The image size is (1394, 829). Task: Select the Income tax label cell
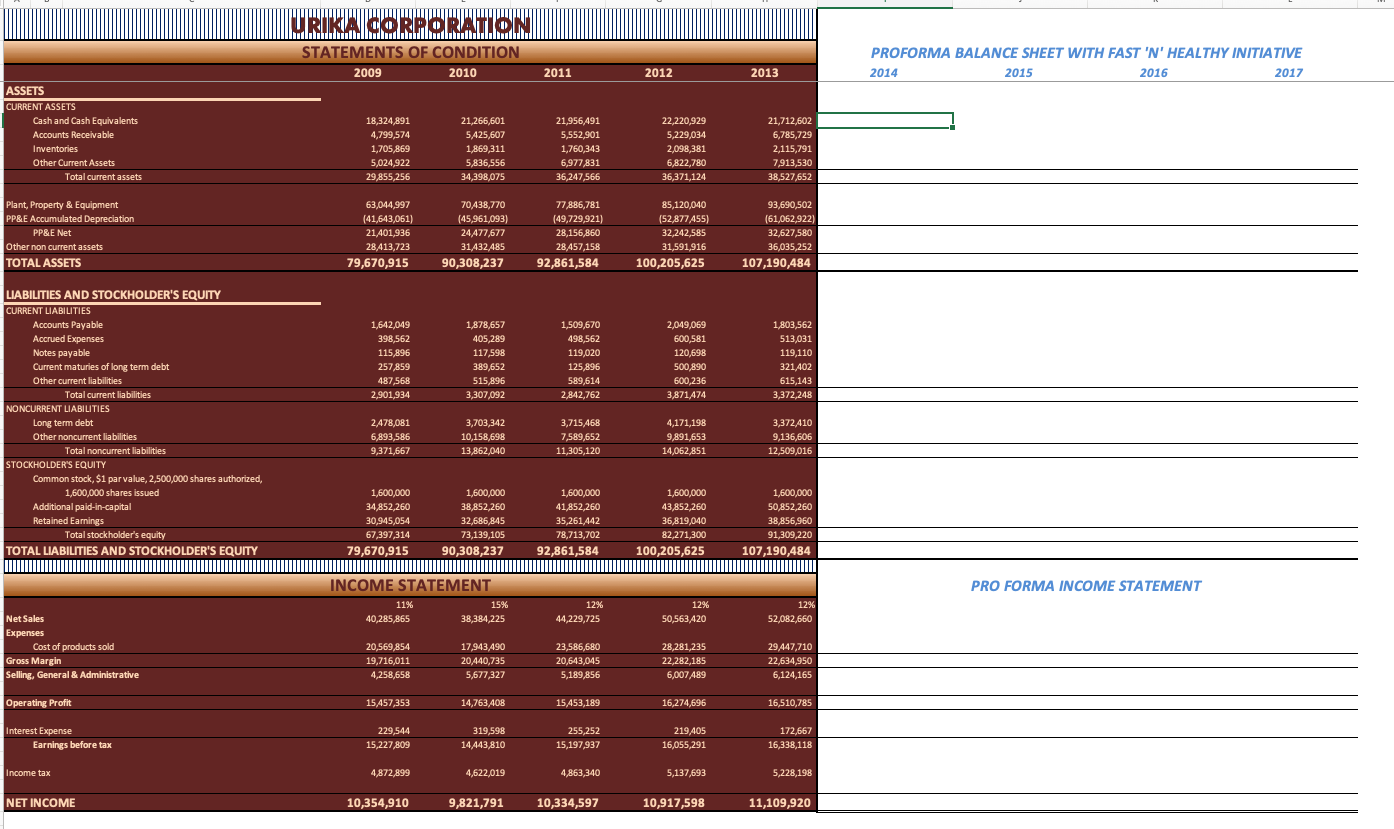pos(26,772)
